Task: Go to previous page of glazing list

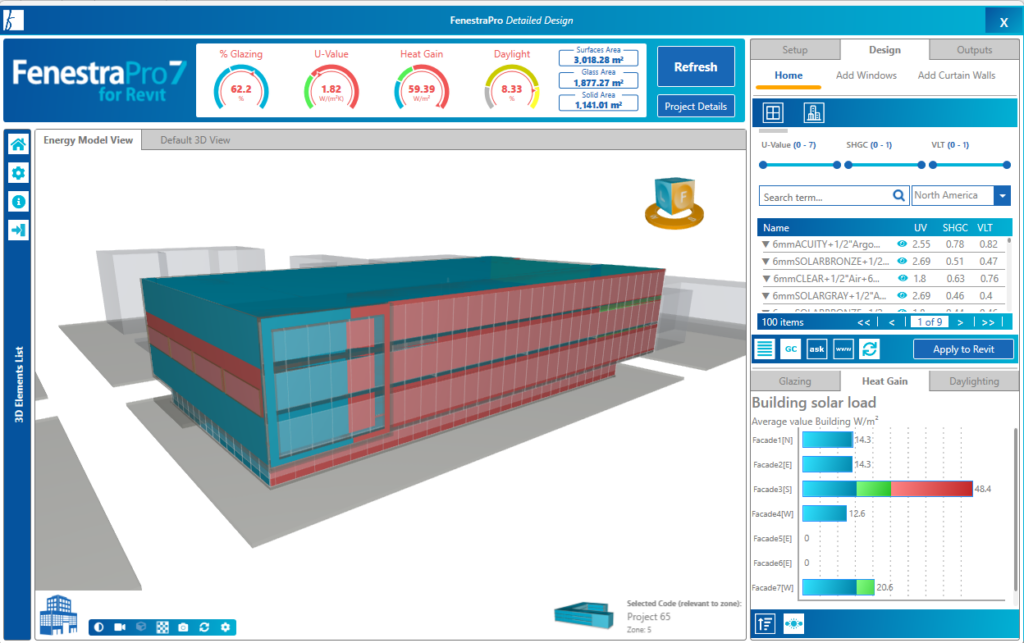Action: (x=891, y=322)
